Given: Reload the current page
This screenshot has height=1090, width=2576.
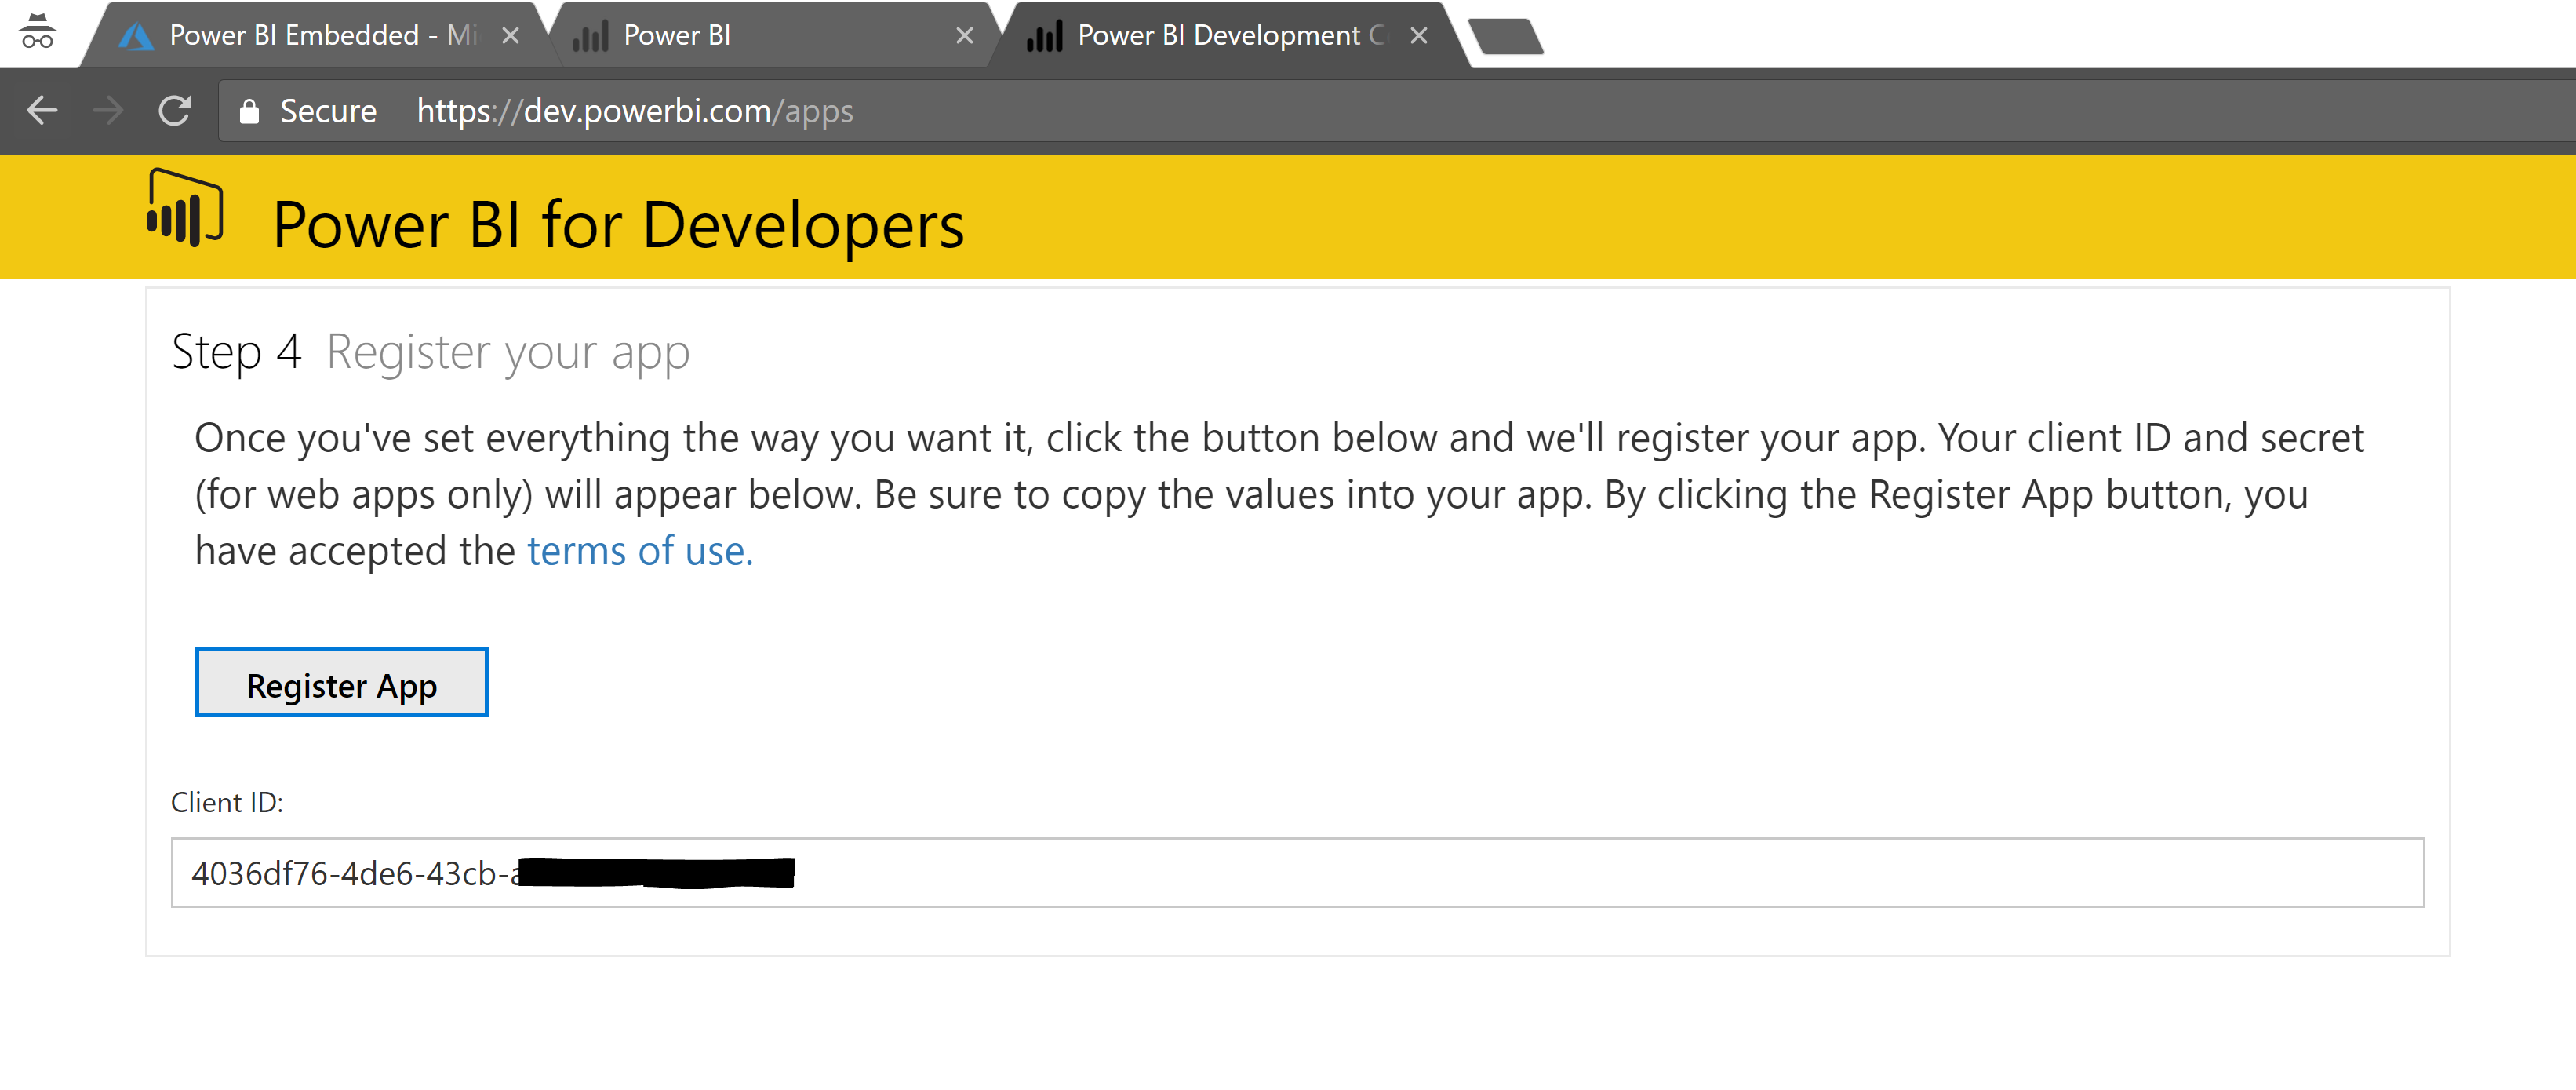Looking at the screenshot, I should 174,111.
